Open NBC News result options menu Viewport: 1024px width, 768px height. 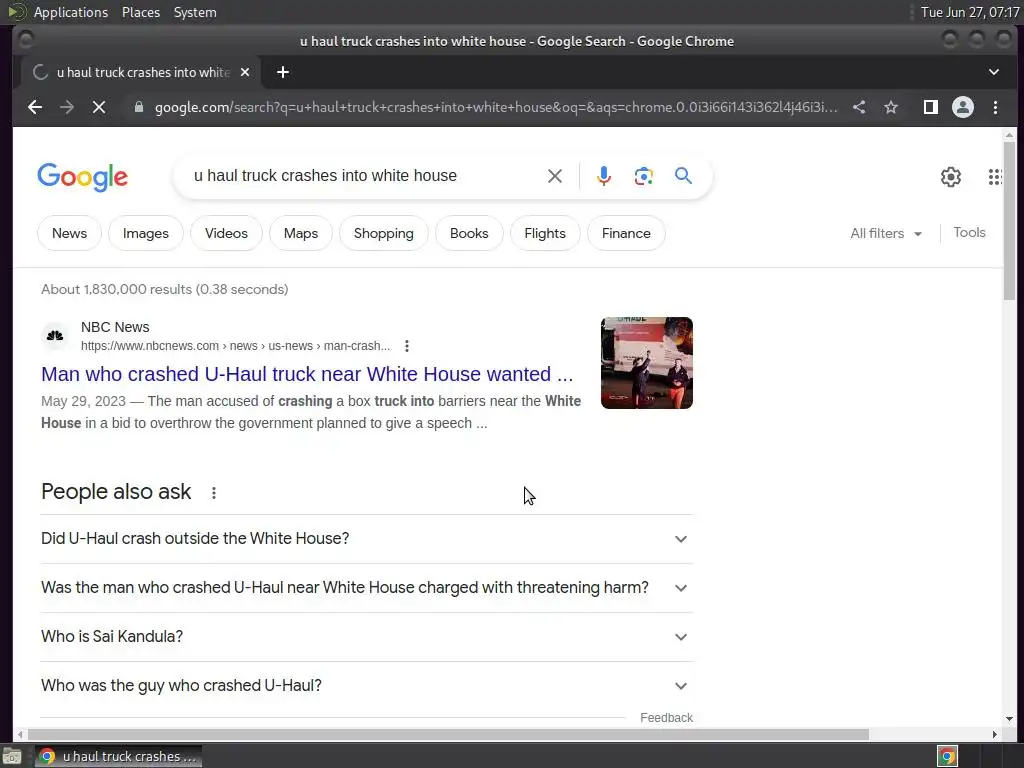[x=407, y=346]
